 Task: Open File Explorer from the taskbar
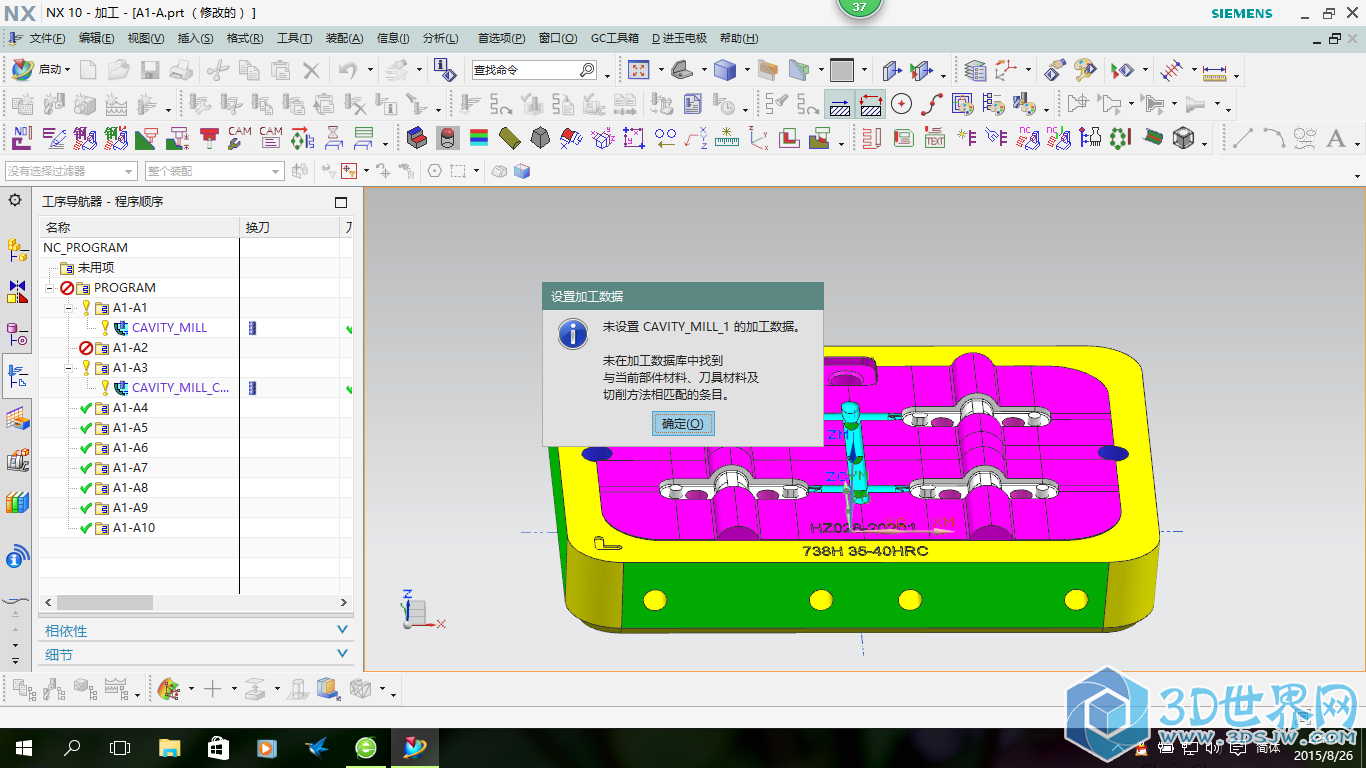170,747
